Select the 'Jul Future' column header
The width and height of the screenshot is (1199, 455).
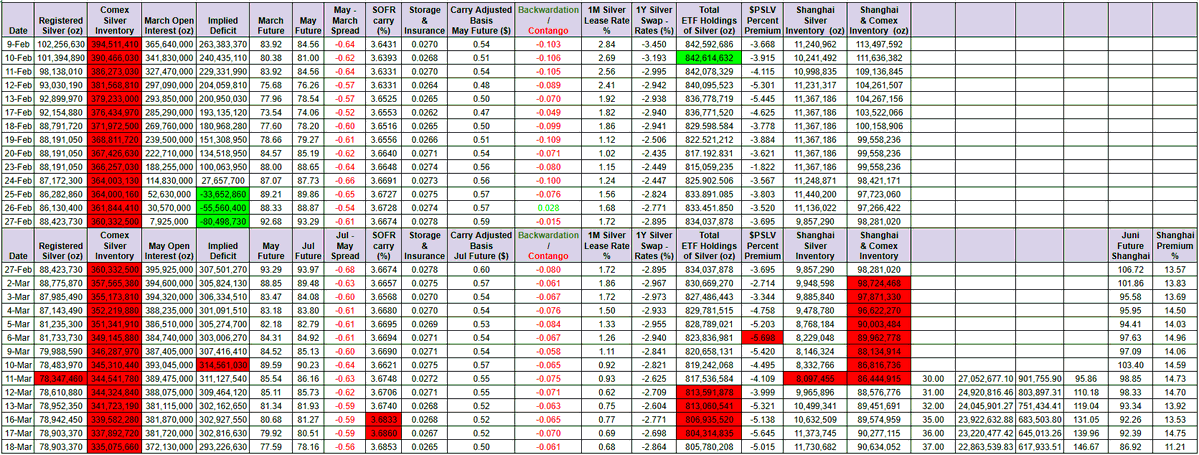pyautogui.click(x=309, y=243)
